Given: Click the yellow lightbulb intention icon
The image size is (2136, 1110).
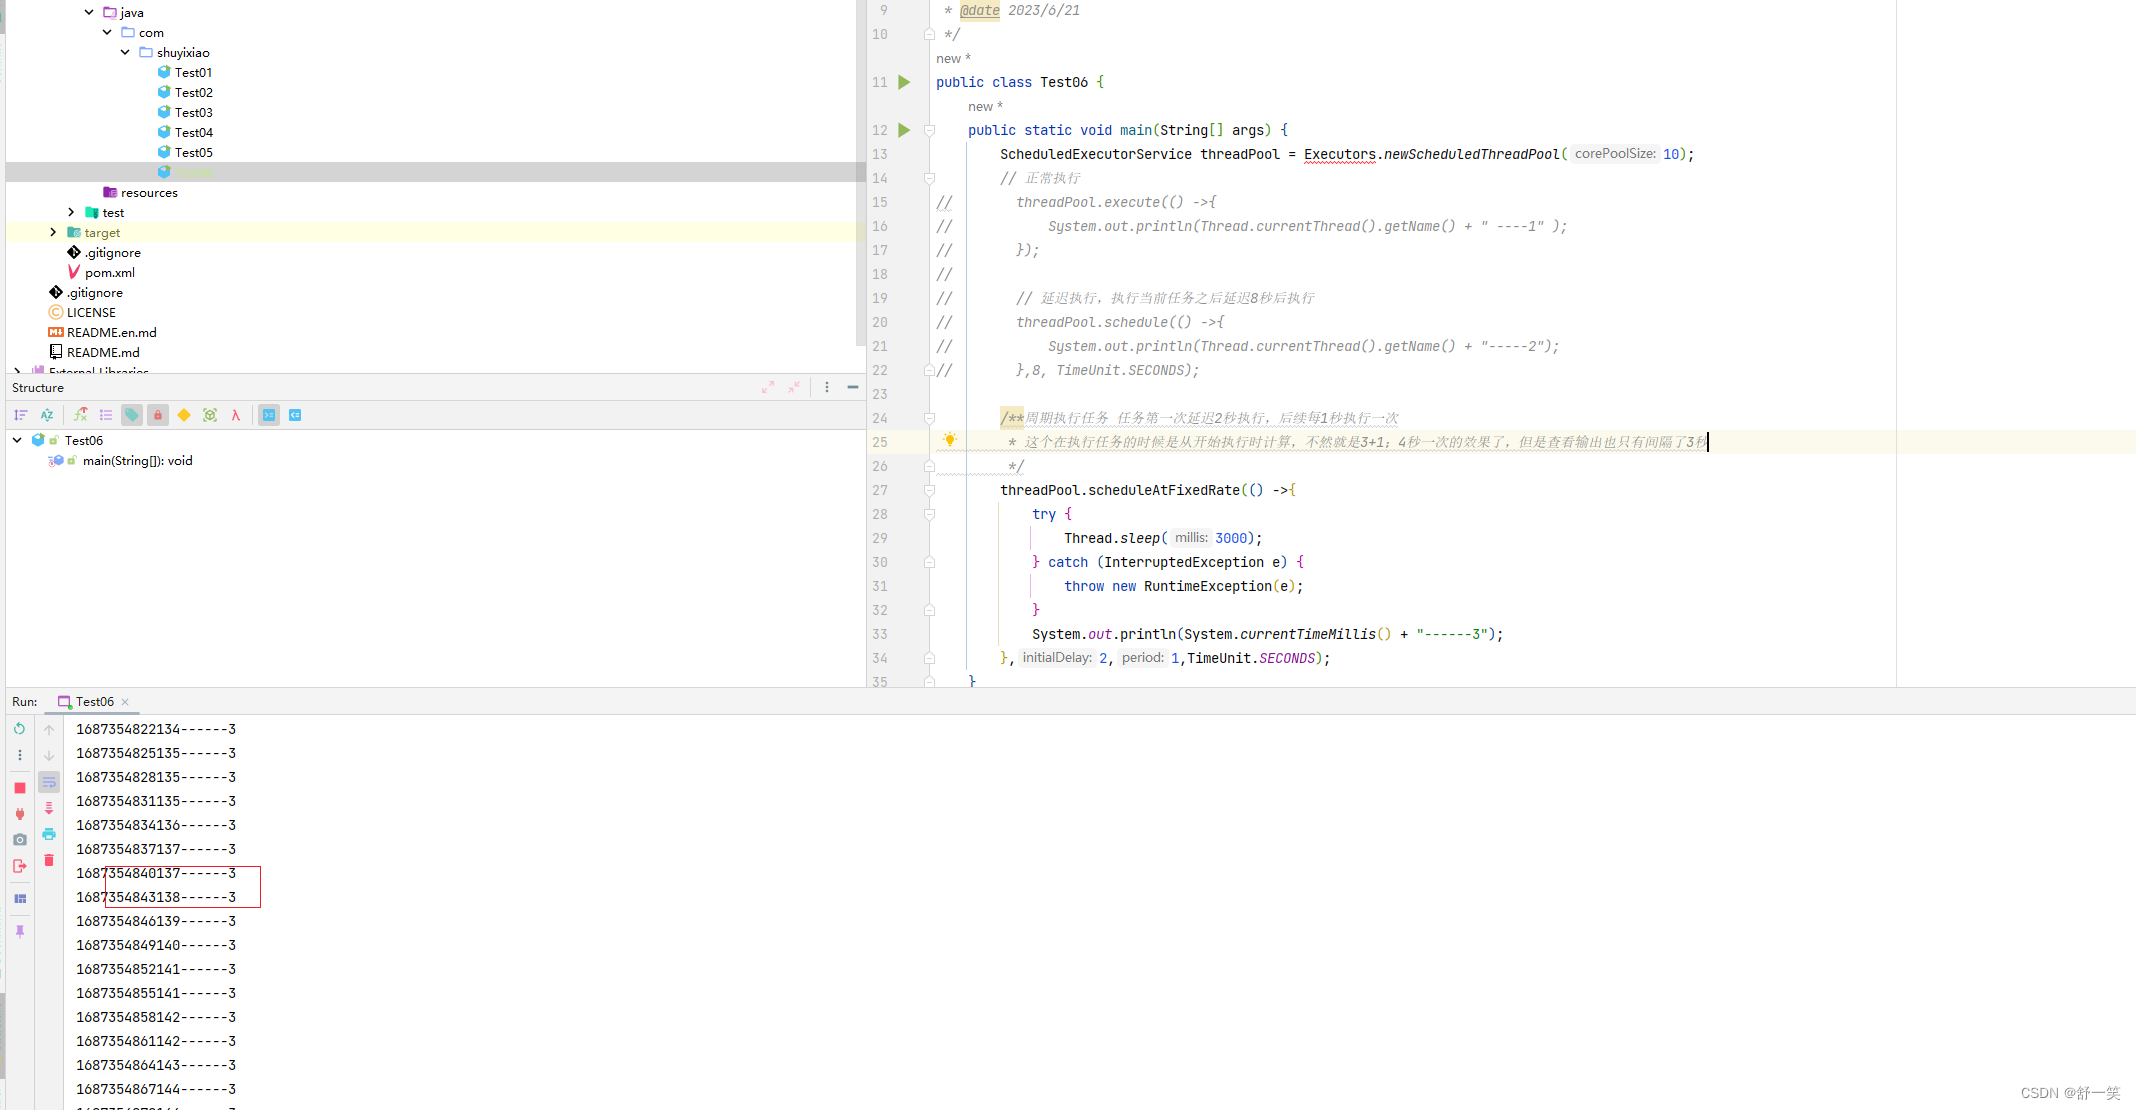Looking at the screenshot, I should [950, 440].
